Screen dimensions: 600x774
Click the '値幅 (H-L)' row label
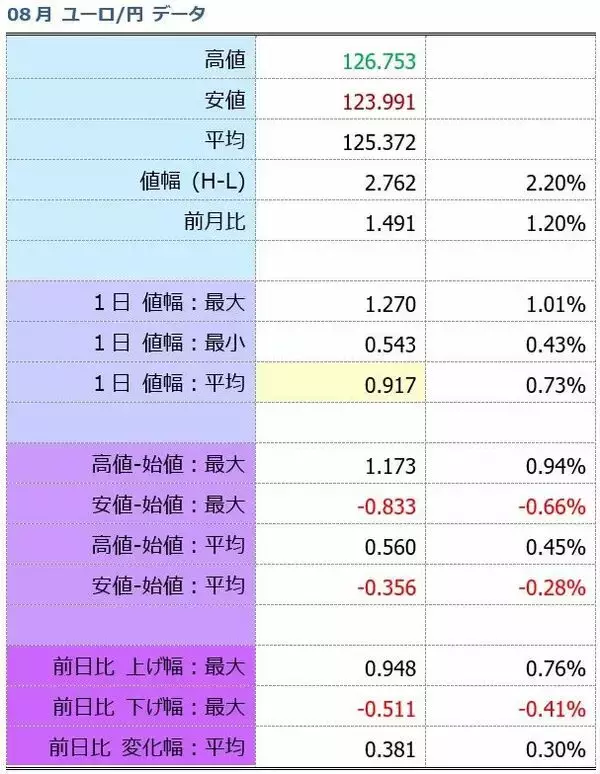click(x=193, y=182)
